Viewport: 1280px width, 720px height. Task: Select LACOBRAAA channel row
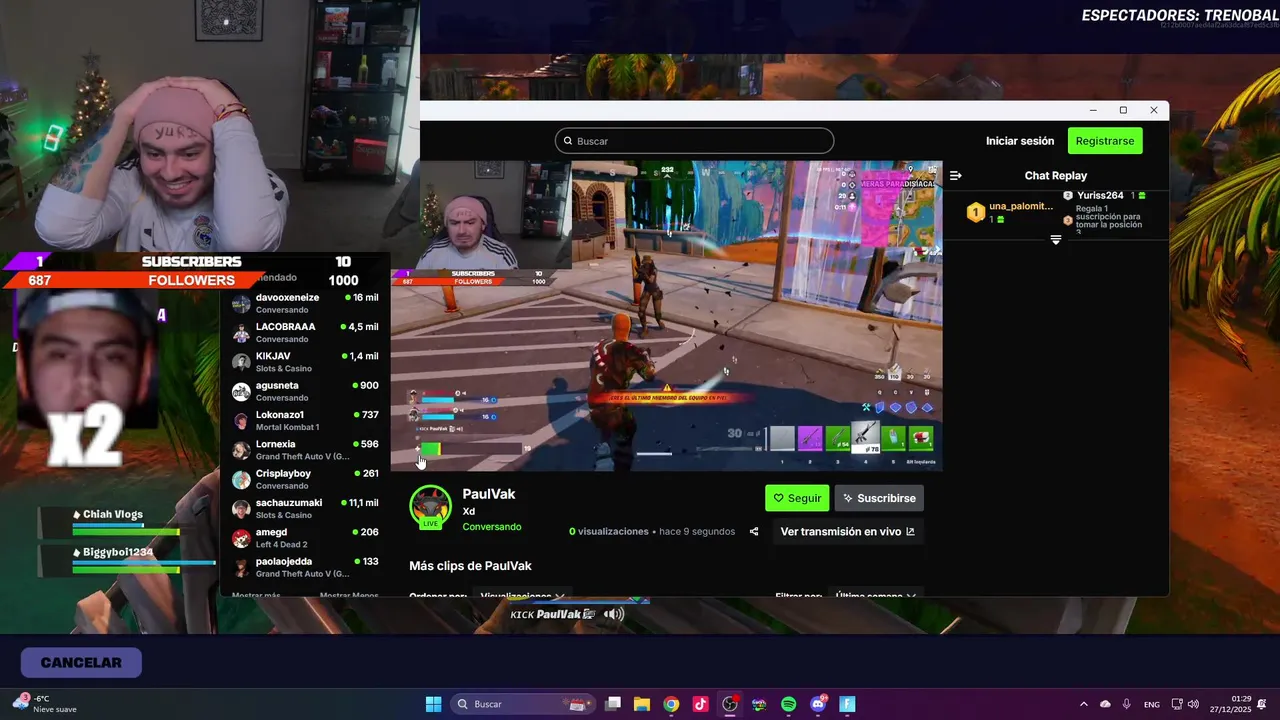pyautogui.click(x=304, y=332)
